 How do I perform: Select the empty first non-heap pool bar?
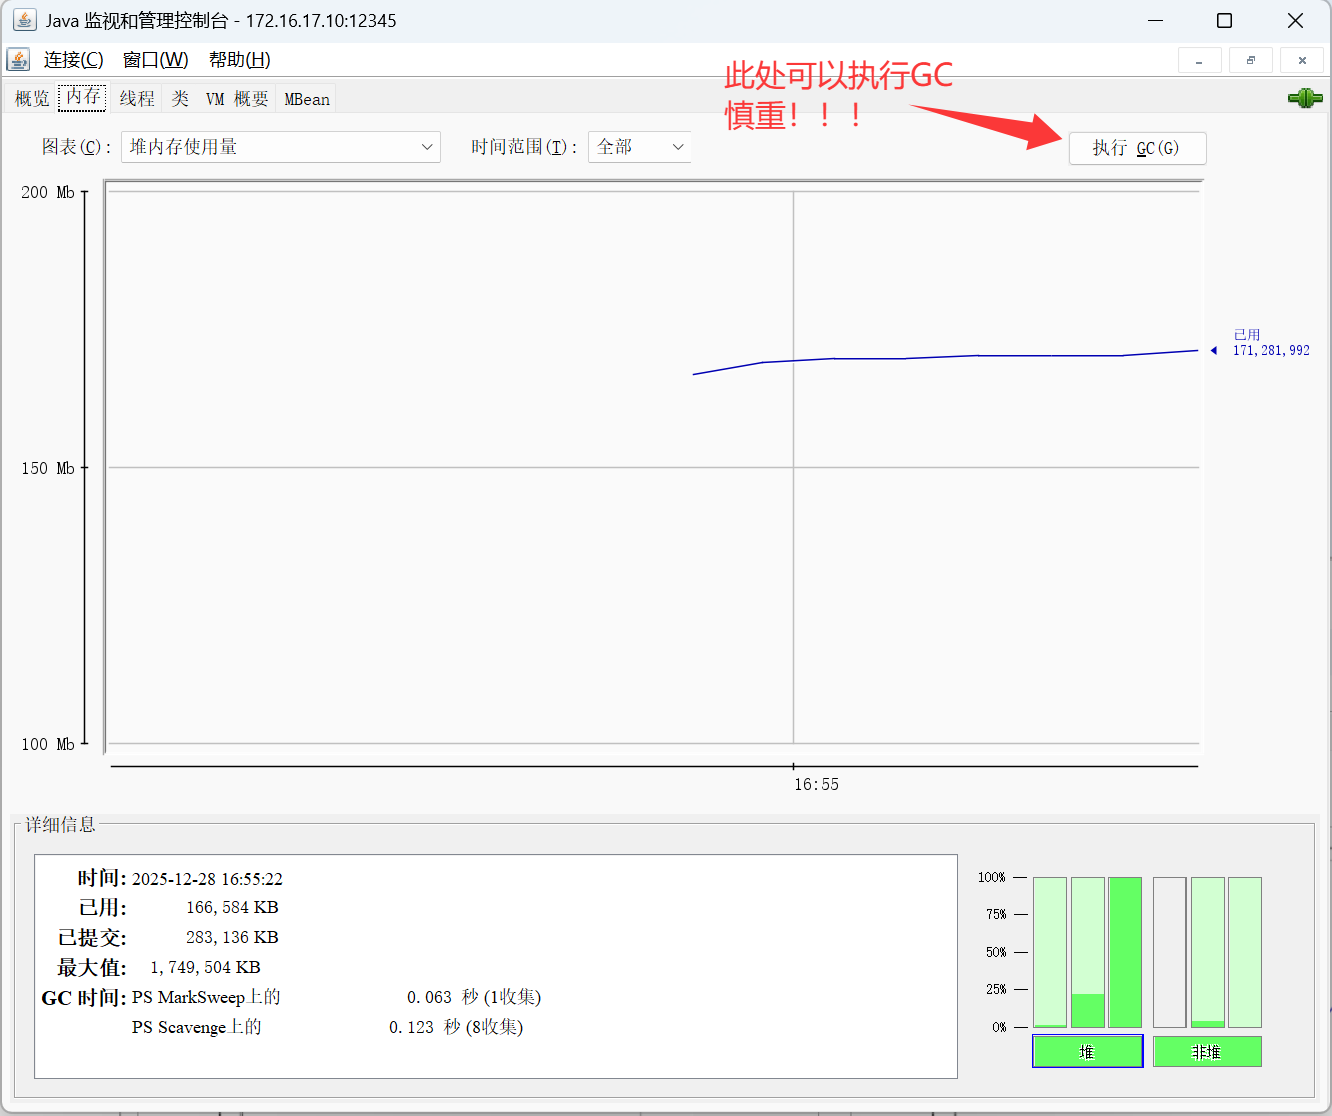[x=1169, y=952]
